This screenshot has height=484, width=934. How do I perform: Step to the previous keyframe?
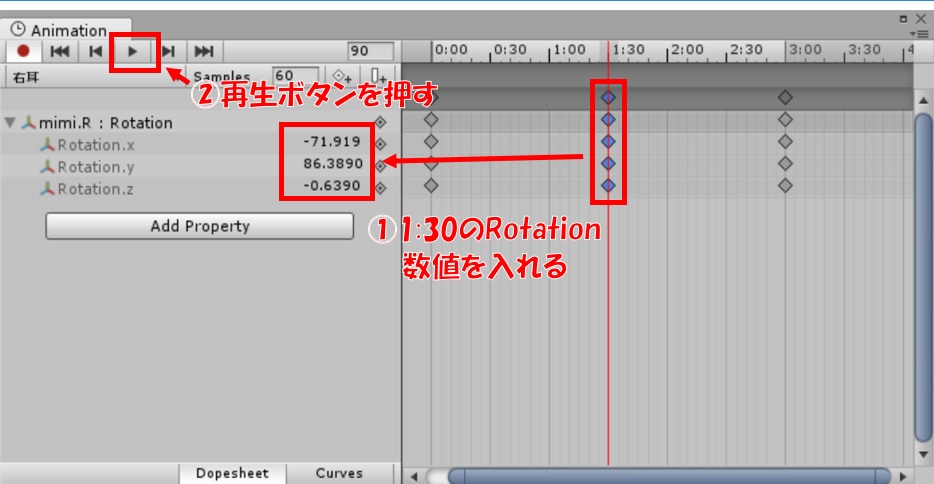click(96, 51)
